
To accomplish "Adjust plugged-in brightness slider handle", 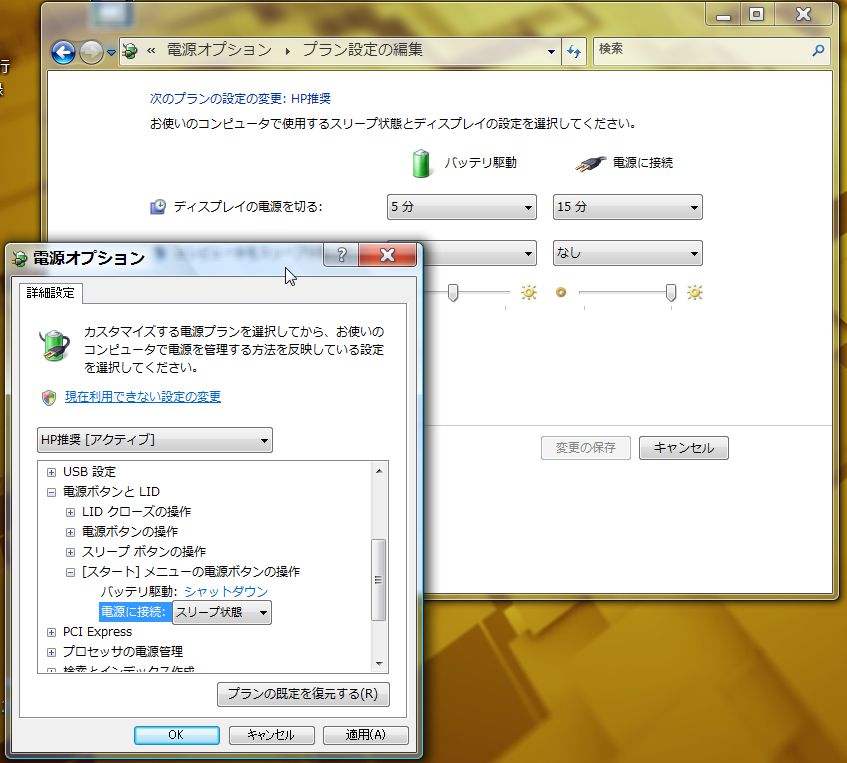I will click(671, 293).
